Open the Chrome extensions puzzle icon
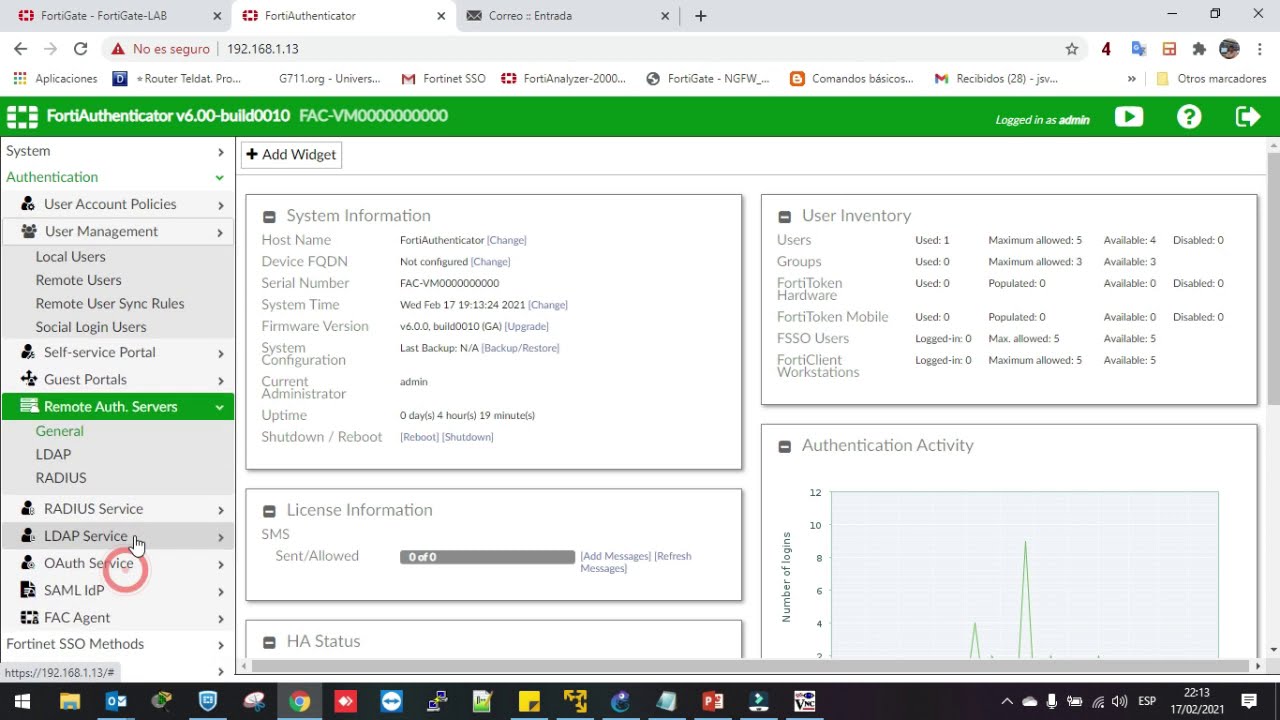The image size is (1280, 720). pyautogui.click(x=1199, y=49)
